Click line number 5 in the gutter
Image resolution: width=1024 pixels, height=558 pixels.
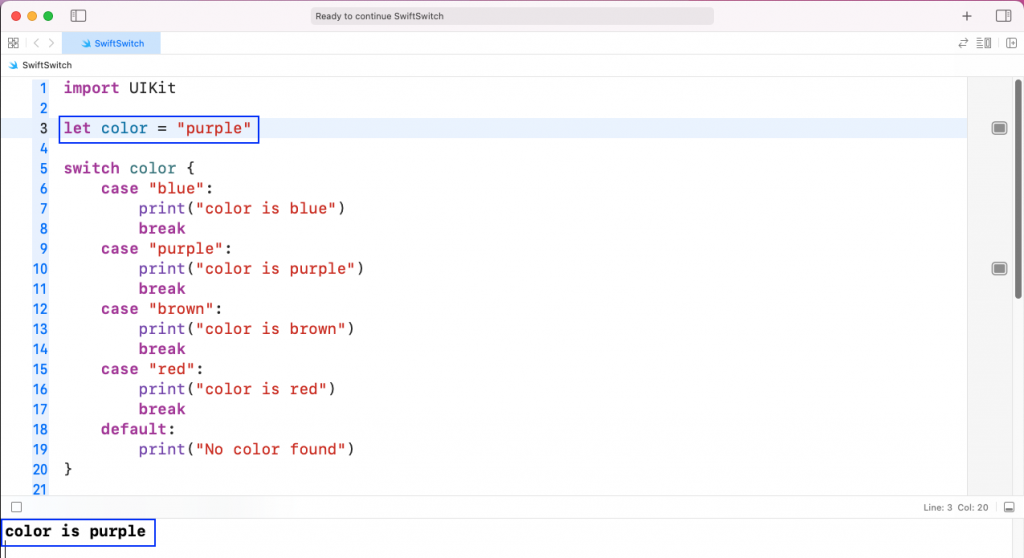click(43, 169)
